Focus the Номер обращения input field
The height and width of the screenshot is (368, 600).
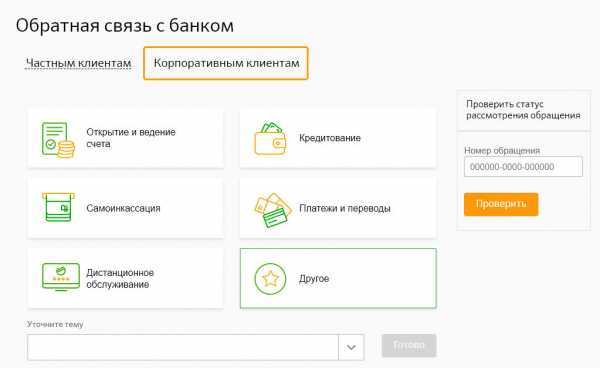[x=523, y=167]
